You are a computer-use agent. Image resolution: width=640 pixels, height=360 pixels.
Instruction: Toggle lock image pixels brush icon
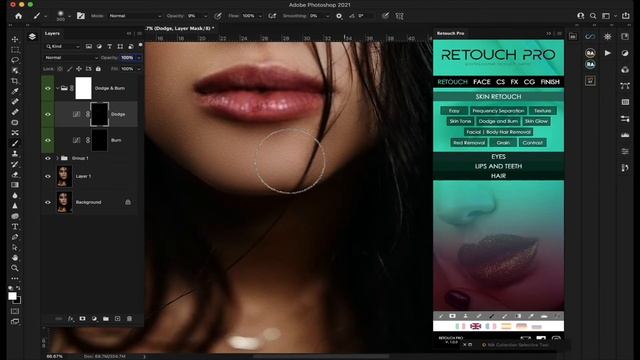(x=69, y=69)
